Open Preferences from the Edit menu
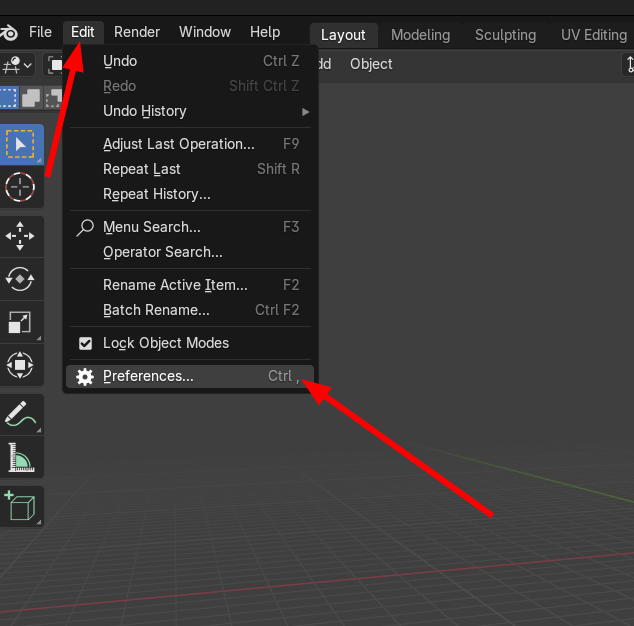The width and height of the screenshot is (634, 626). tap(190, 377)
